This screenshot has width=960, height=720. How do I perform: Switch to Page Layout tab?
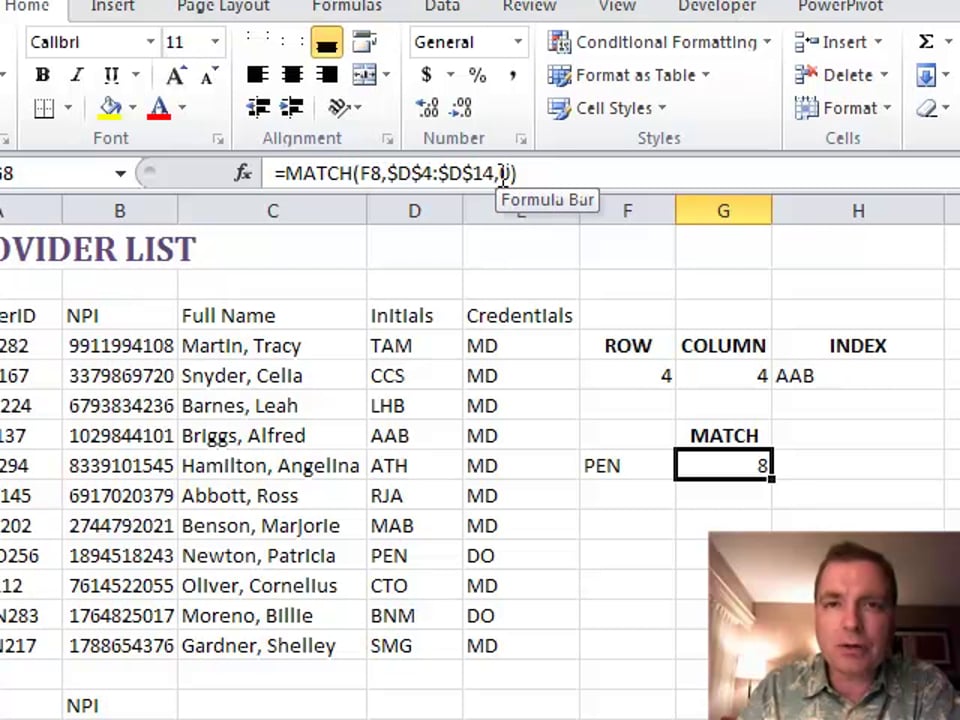[223, 6]
